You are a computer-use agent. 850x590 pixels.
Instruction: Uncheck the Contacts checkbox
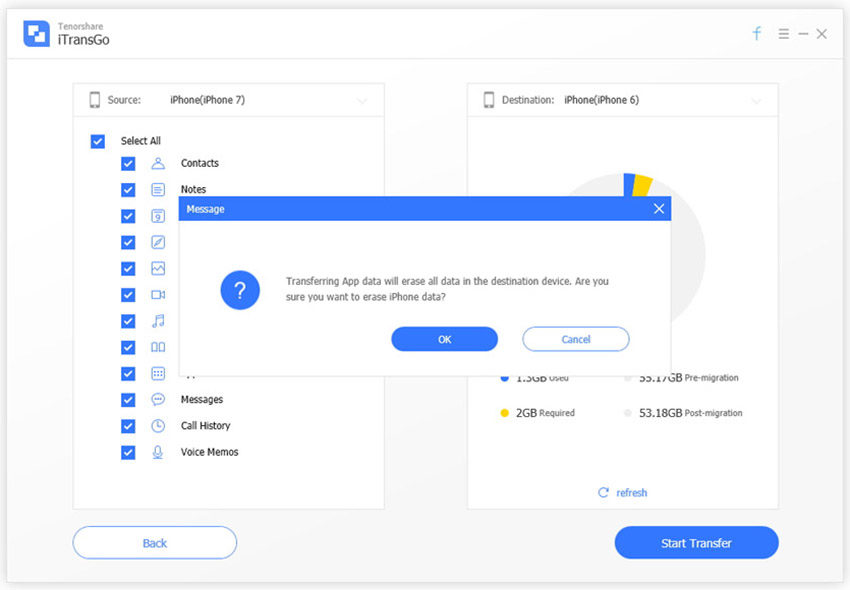[128, 163]
